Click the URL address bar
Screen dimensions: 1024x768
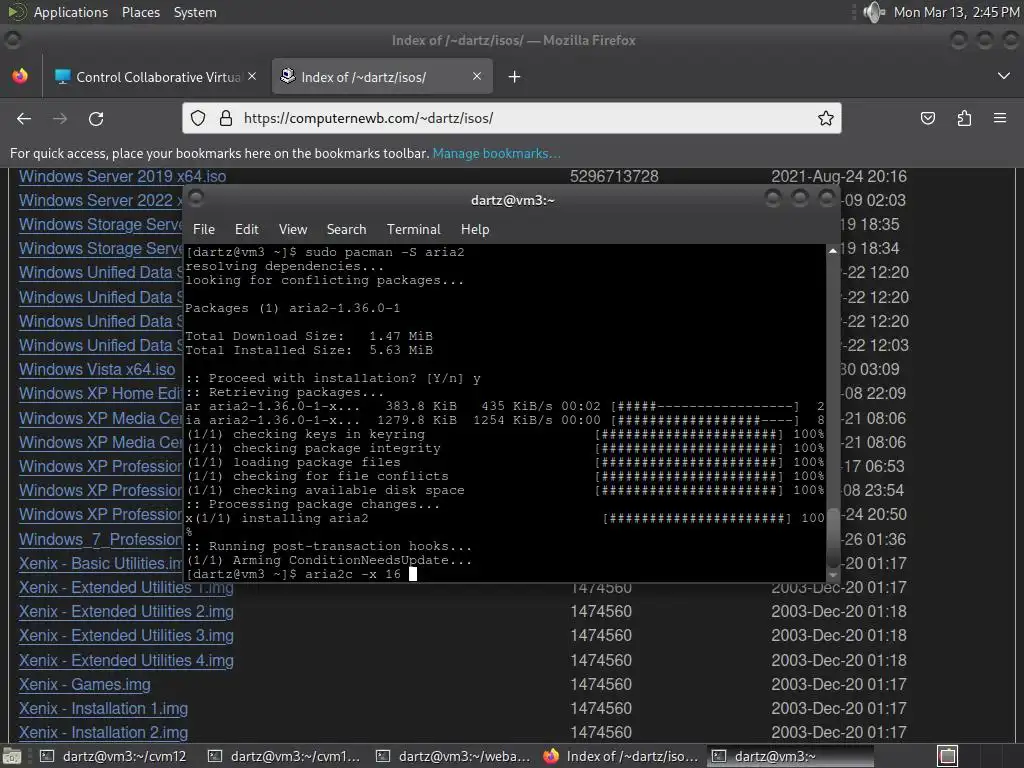(511, 118)
